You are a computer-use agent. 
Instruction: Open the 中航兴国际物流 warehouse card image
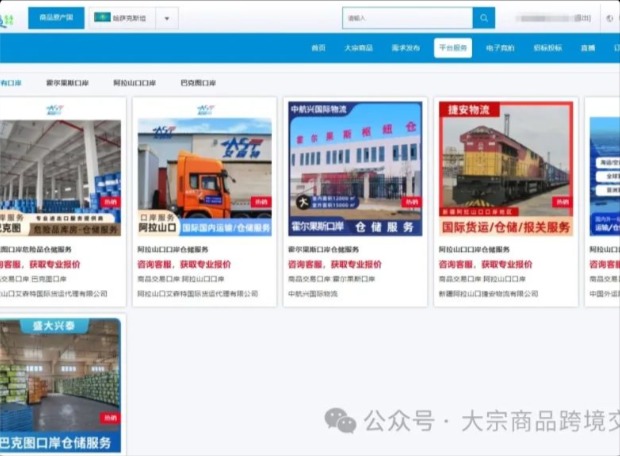355,169
